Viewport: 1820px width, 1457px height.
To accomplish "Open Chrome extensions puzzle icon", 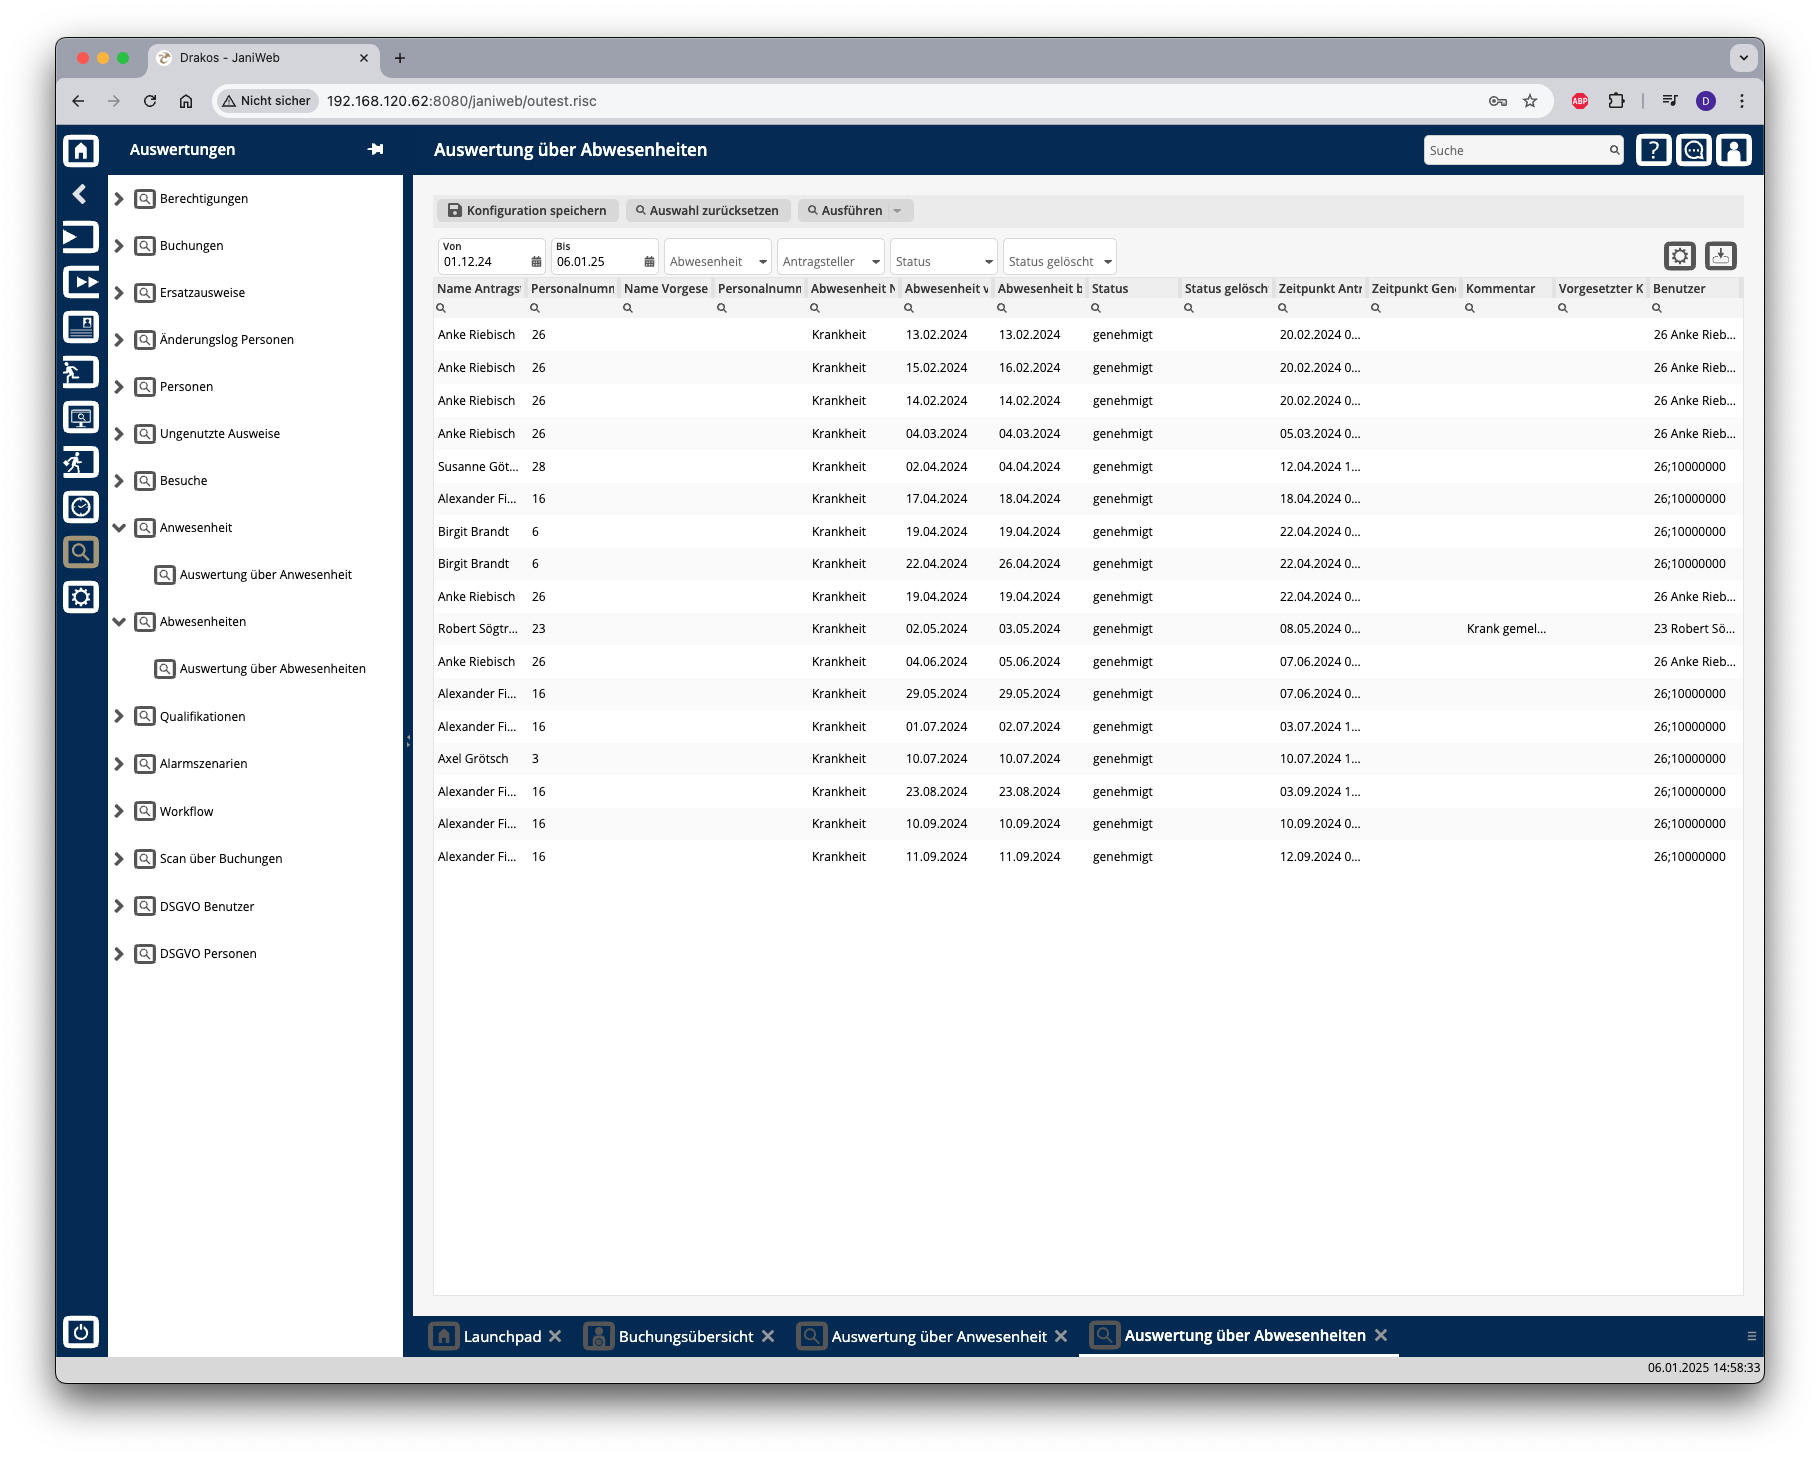I will point(1617,100).
